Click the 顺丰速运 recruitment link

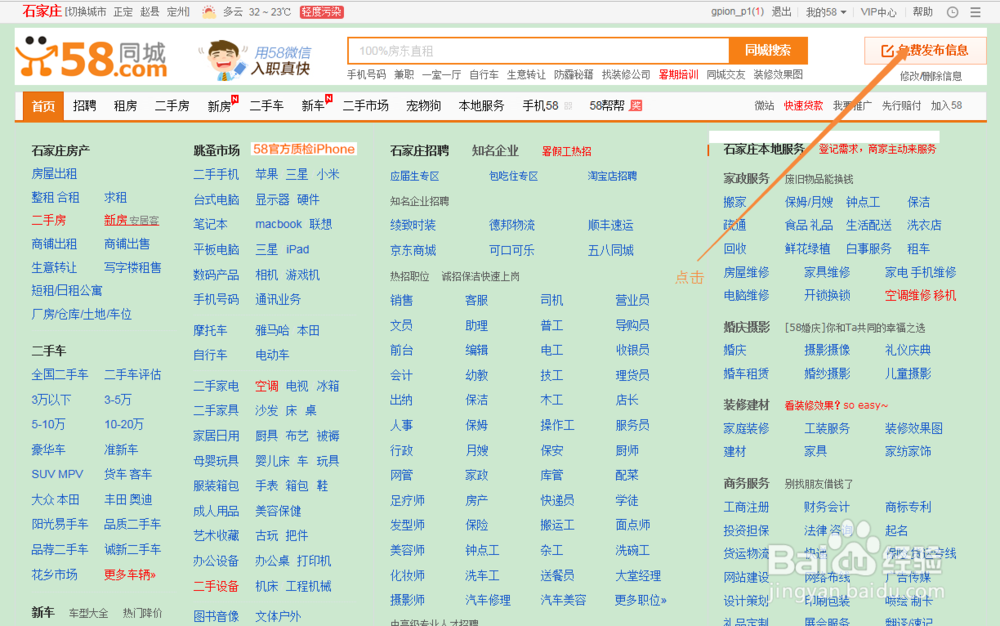(x=610, y=226)
